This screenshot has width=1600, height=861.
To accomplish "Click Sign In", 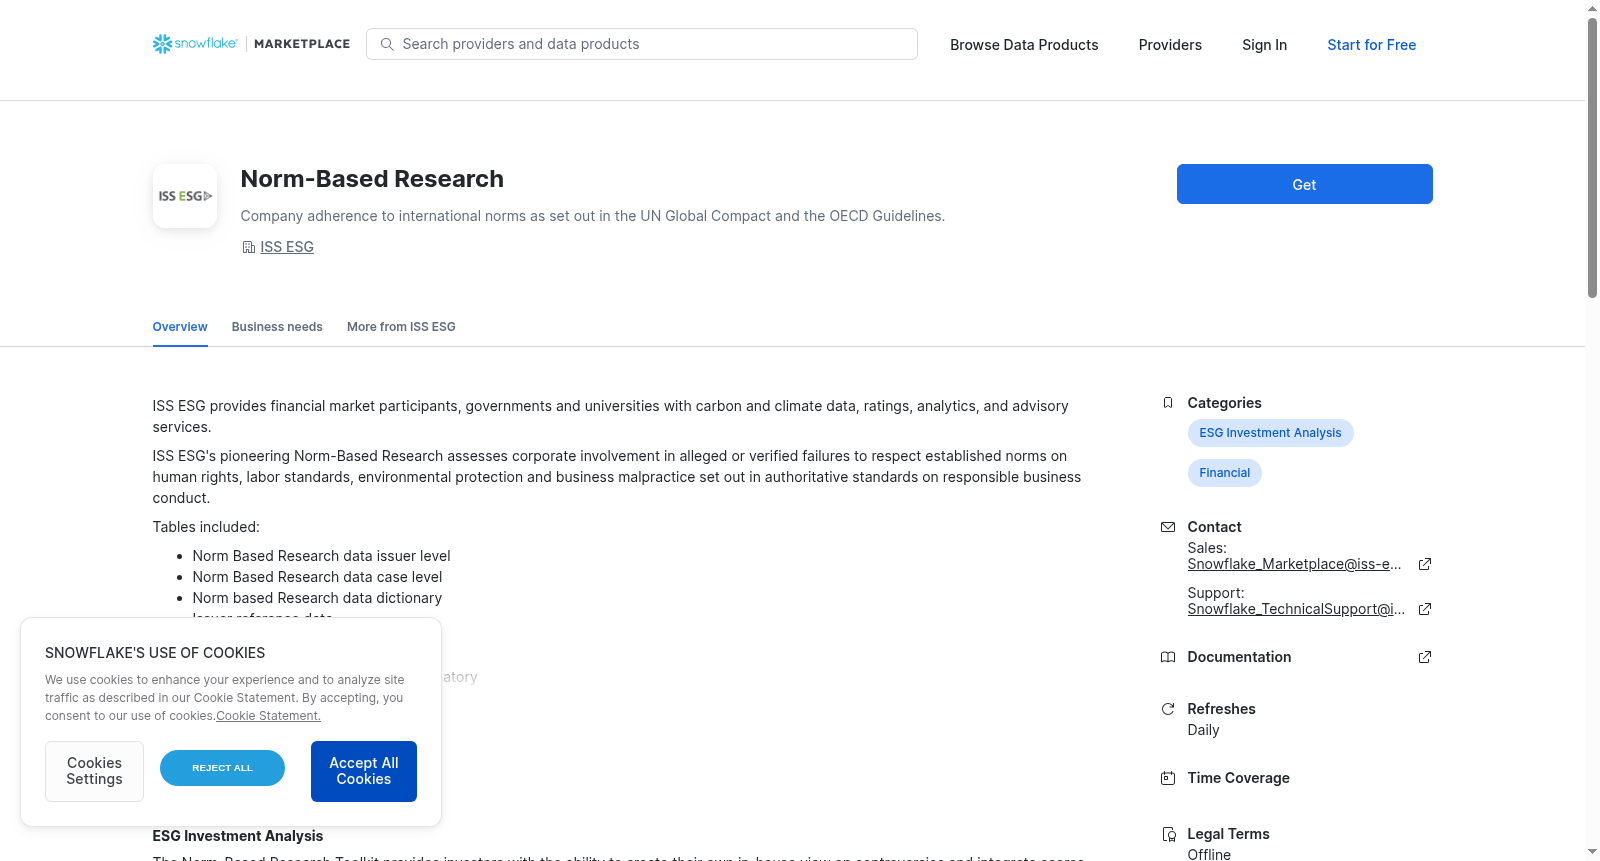I will [1264, 45].
